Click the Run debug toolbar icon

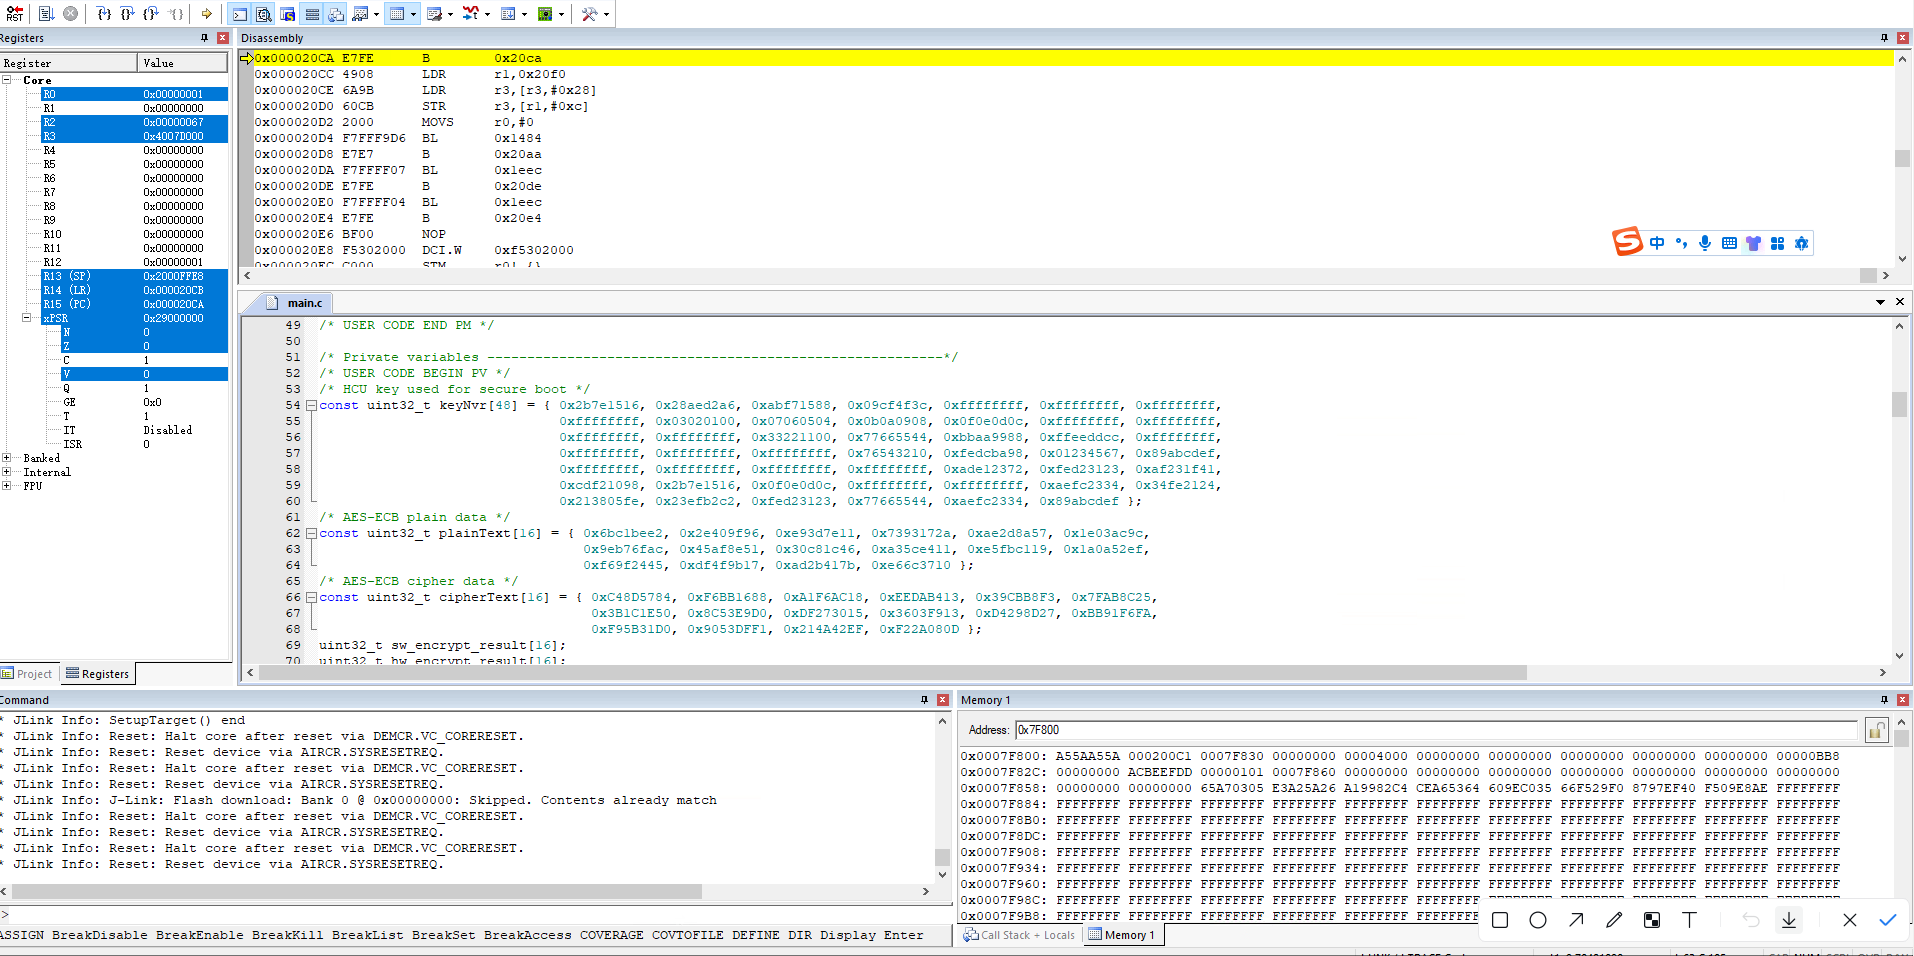click(x=46, y=14)
